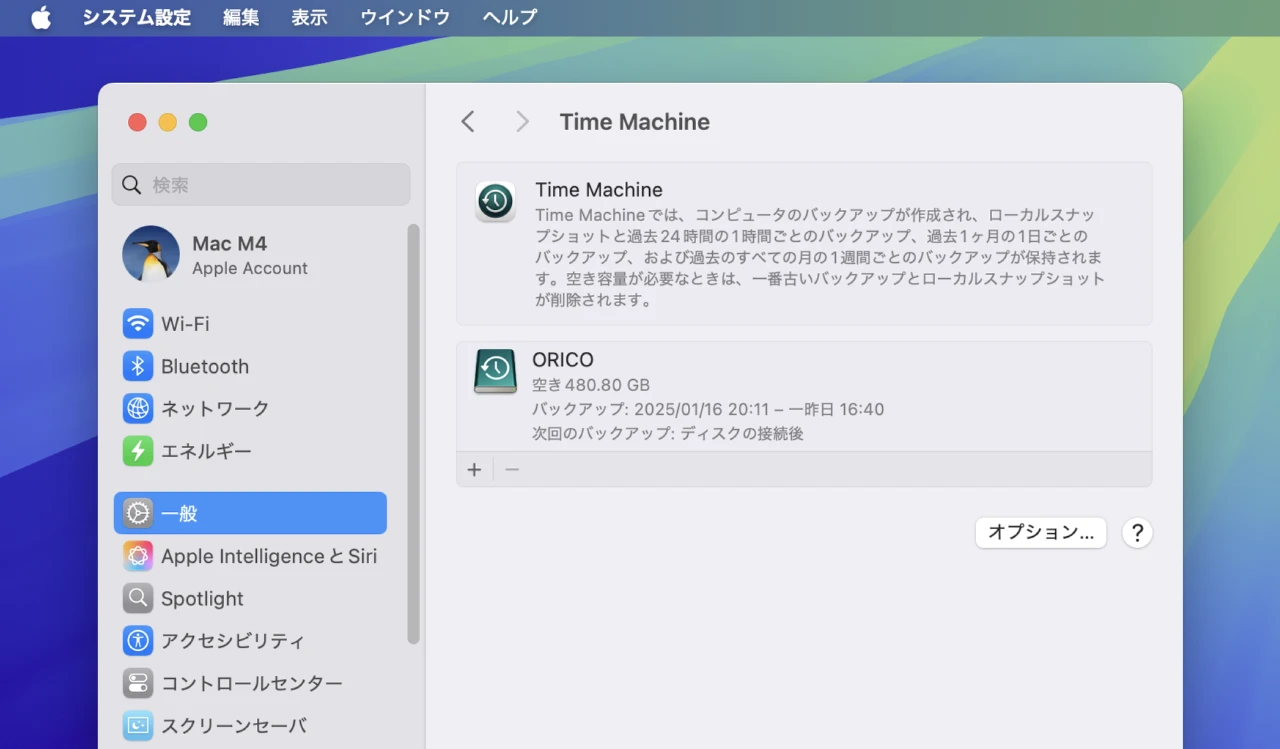Open the システム設定 menu
The width and height of the screenshot is (1280, 749).
136,17
